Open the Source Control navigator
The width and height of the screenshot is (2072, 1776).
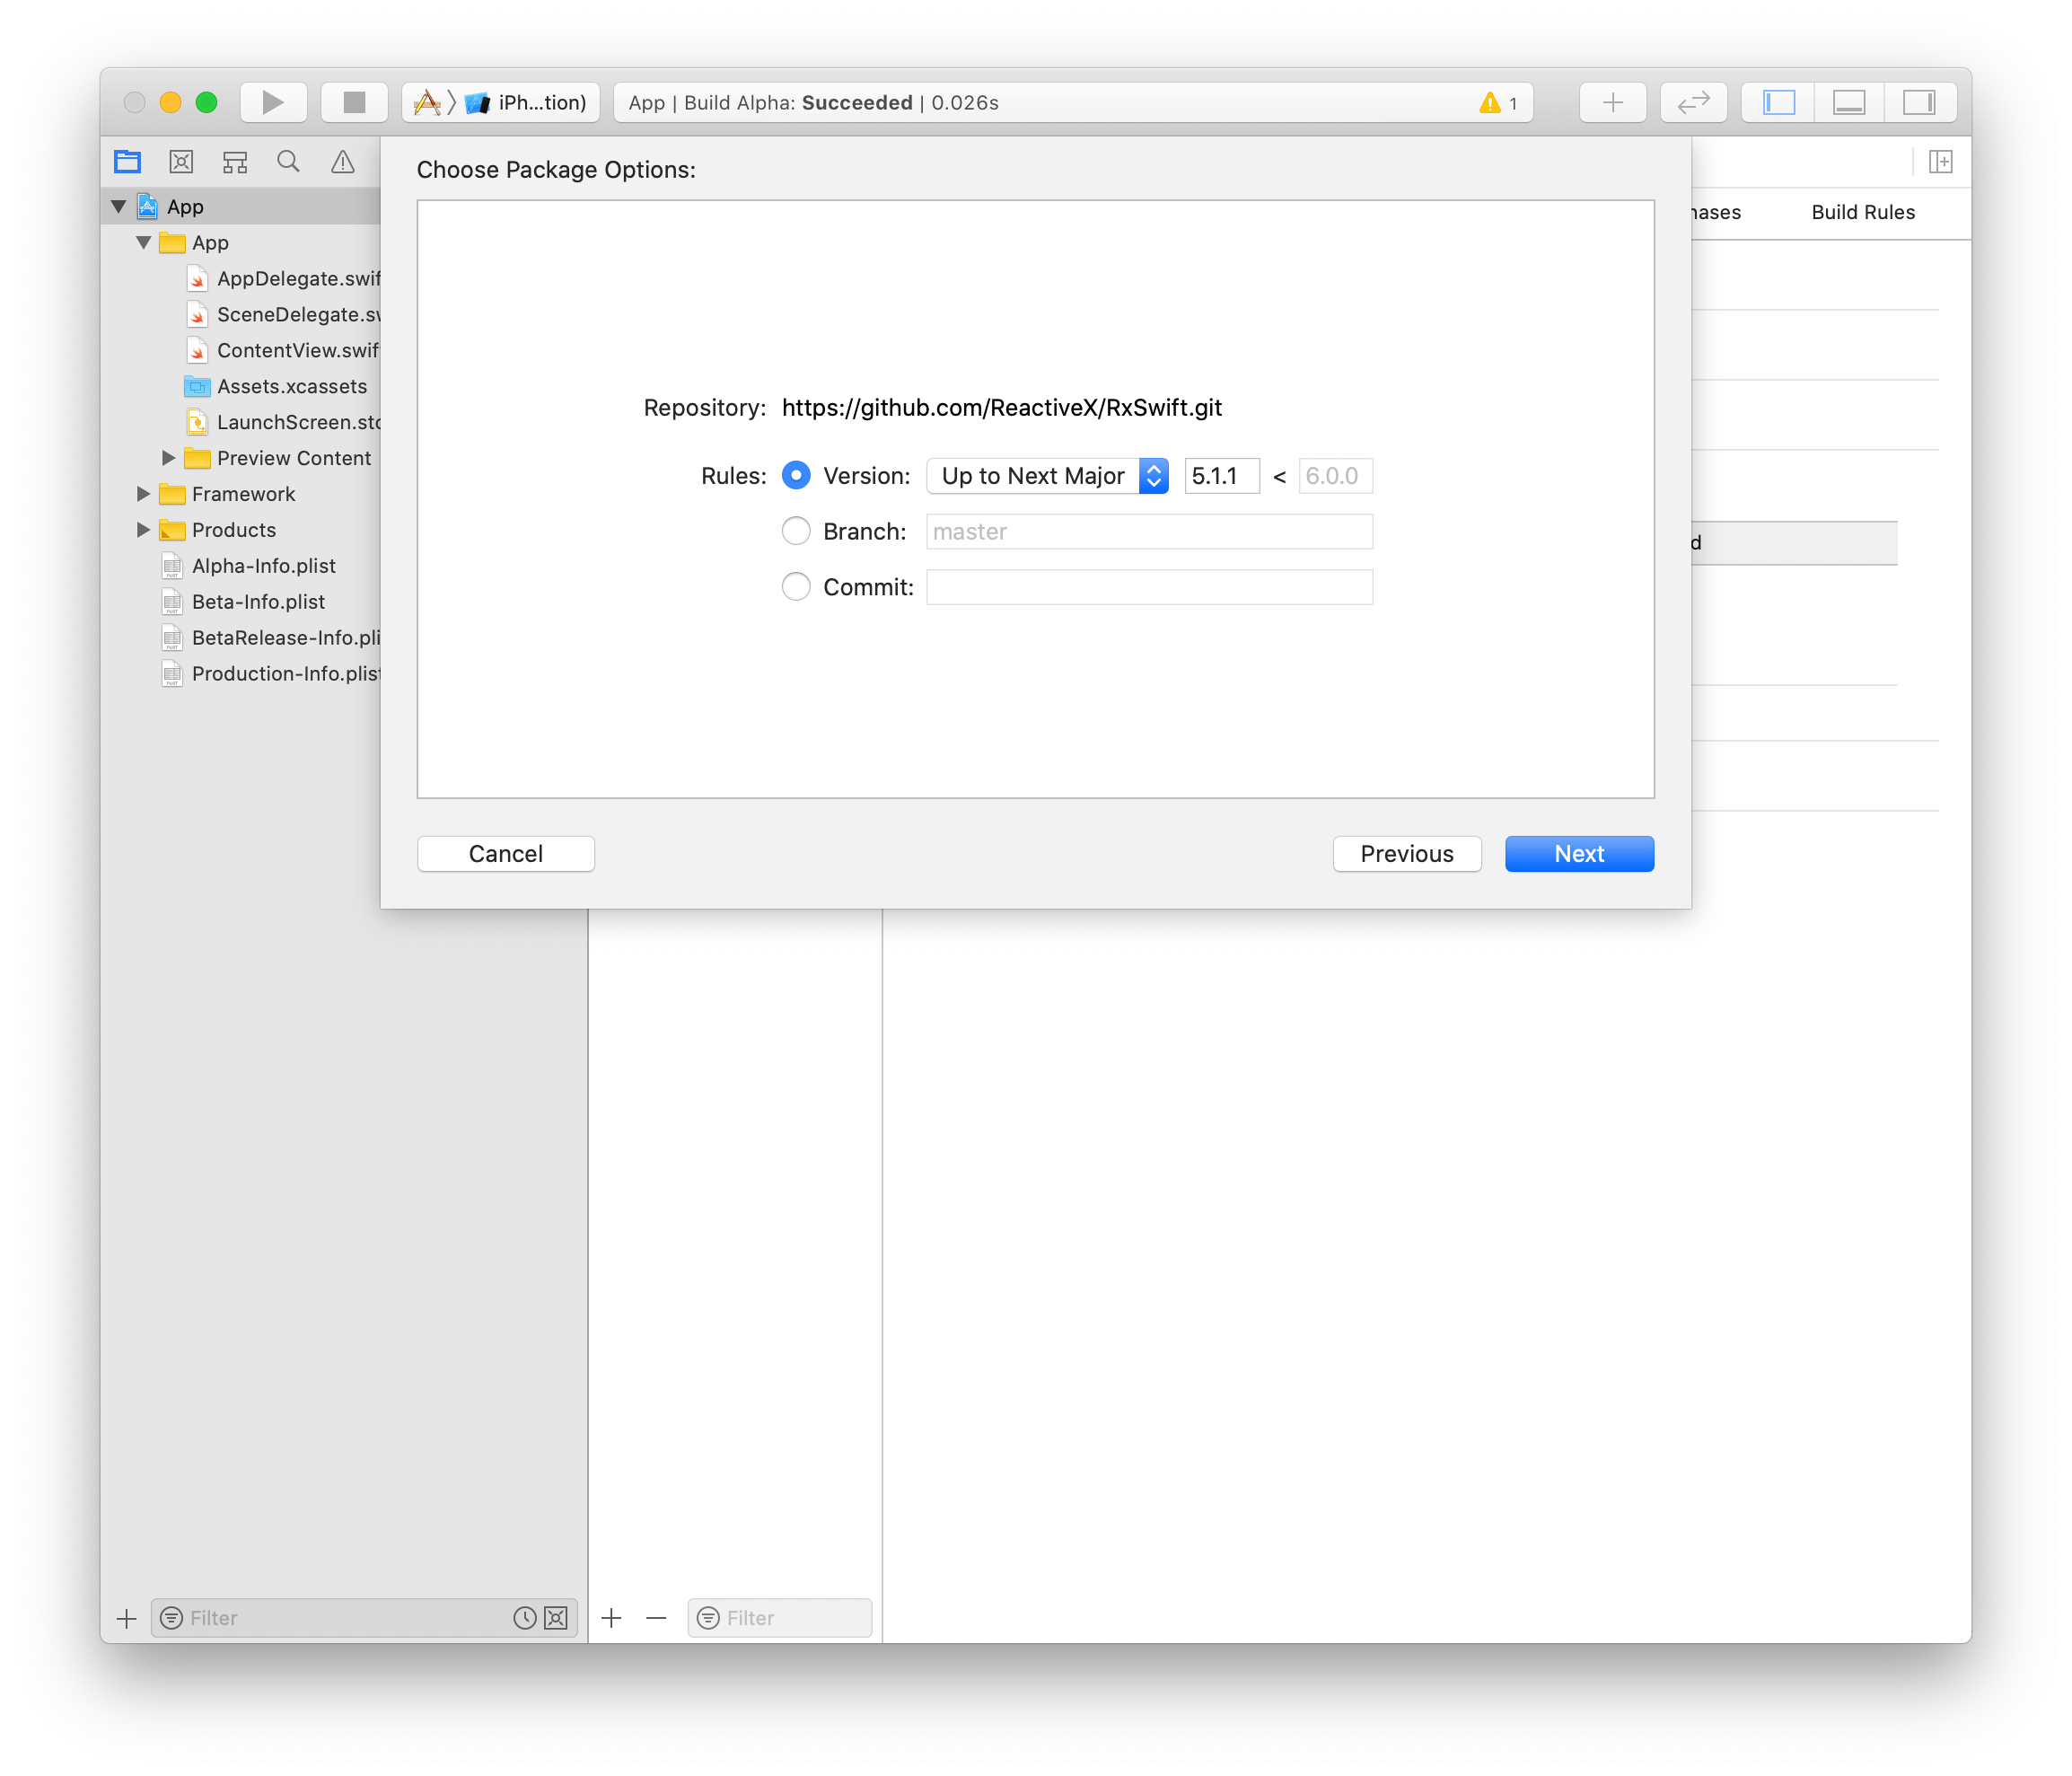(x=181, y=161)
